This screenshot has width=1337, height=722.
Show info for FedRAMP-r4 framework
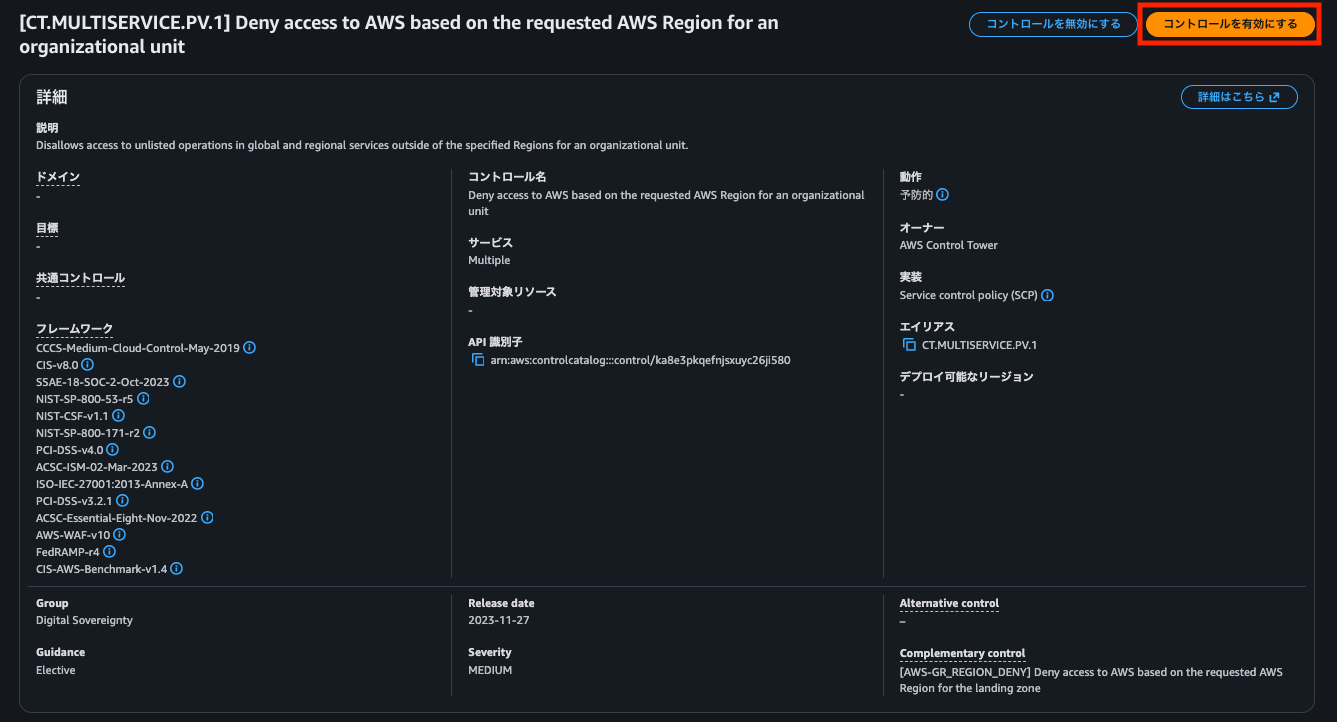pos(109,552)
